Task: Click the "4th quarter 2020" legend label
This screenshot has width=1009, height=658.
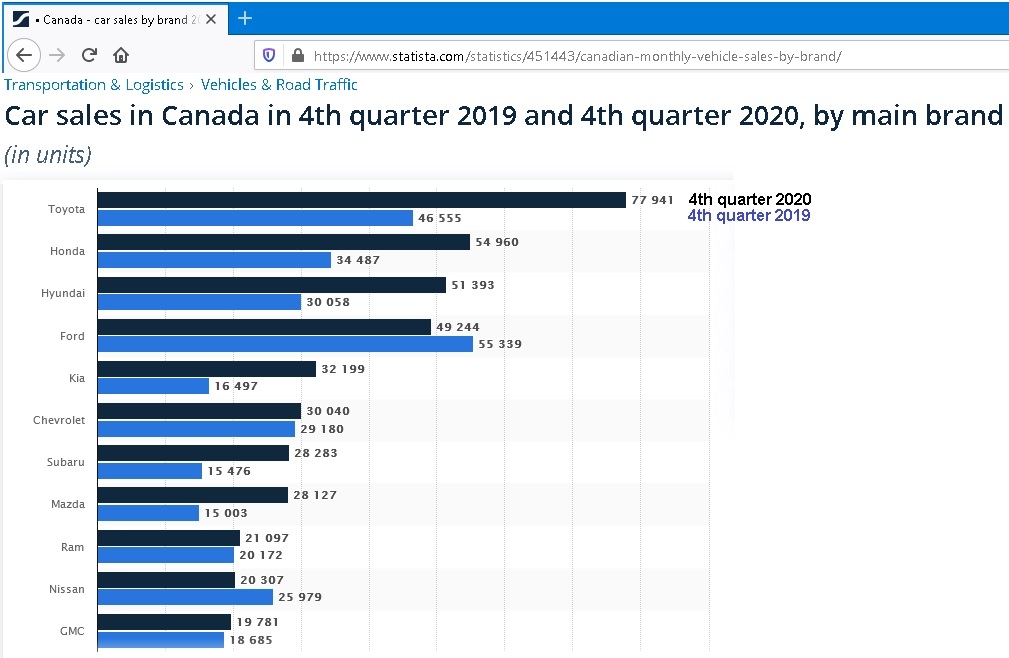Action: point(750,199)
